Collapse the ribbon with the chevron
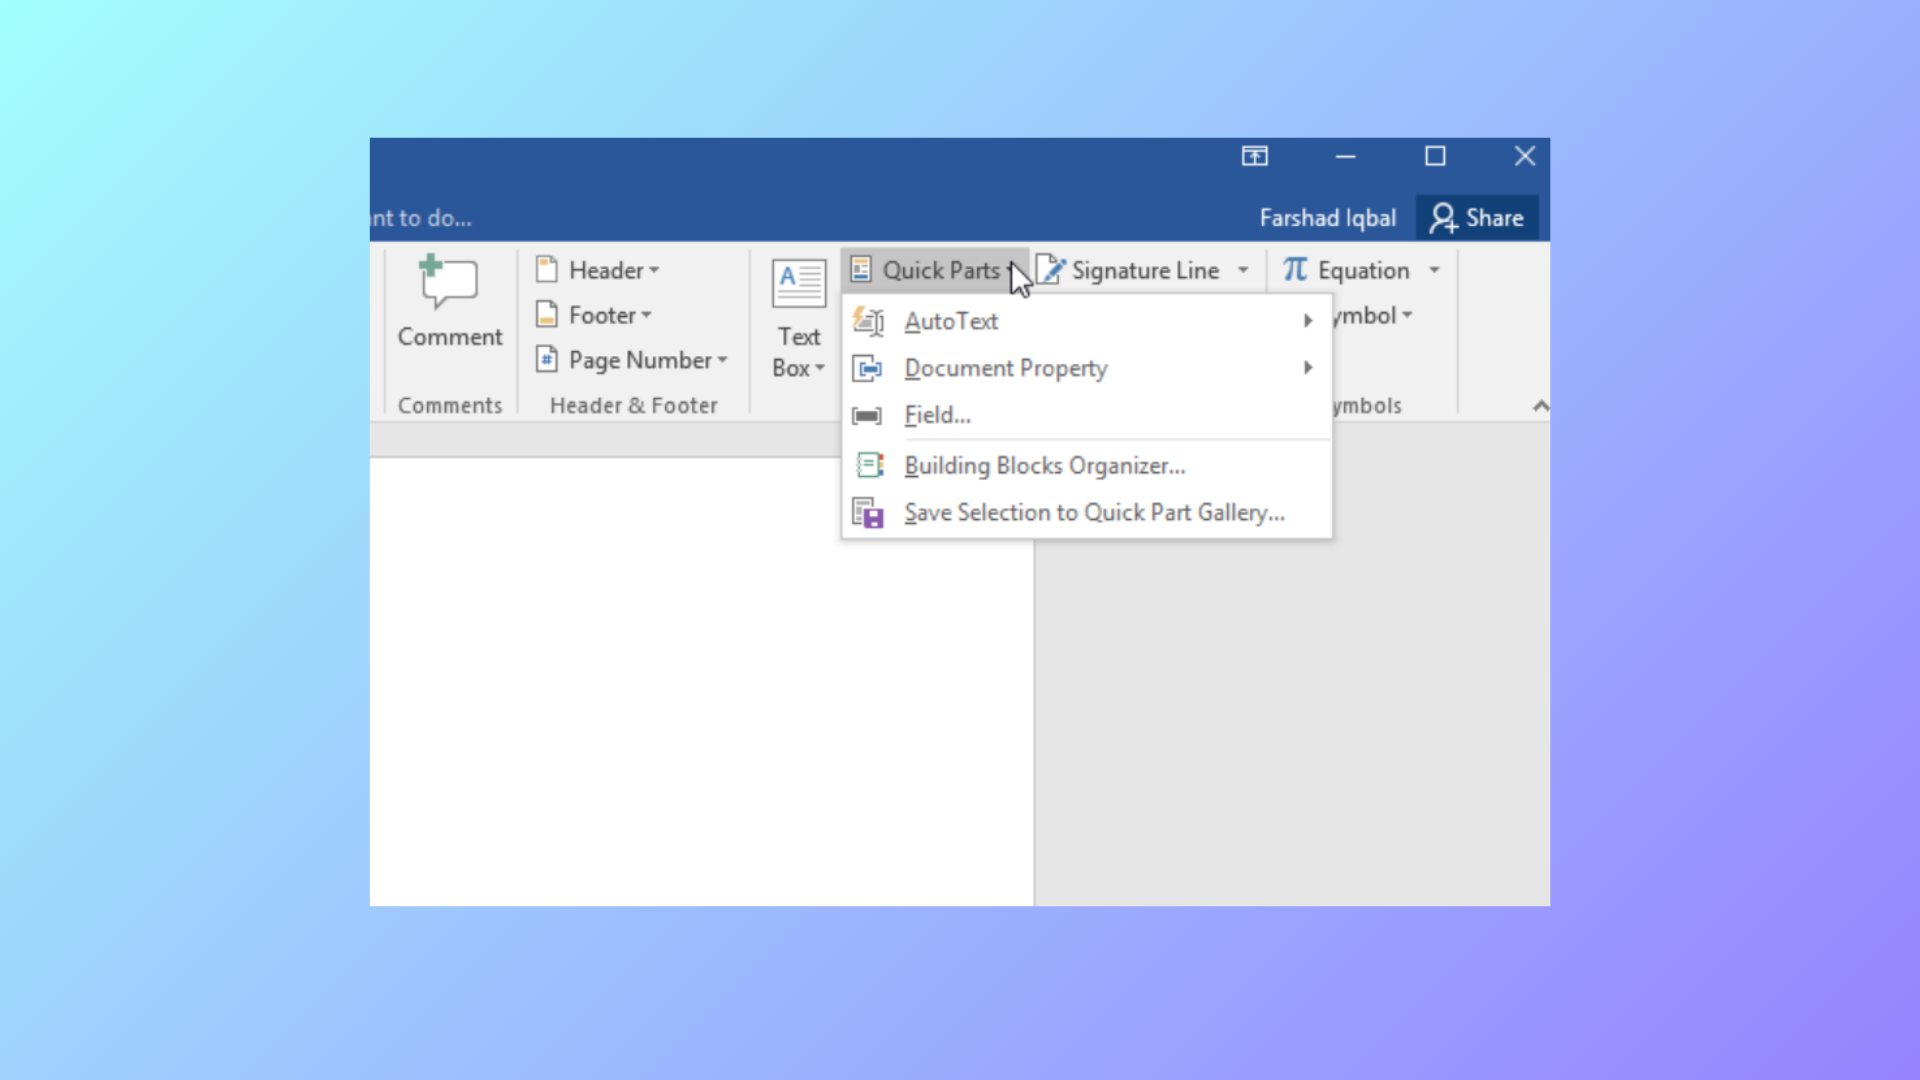Screen dimensions: 1920x1080 click(1541, 405)
